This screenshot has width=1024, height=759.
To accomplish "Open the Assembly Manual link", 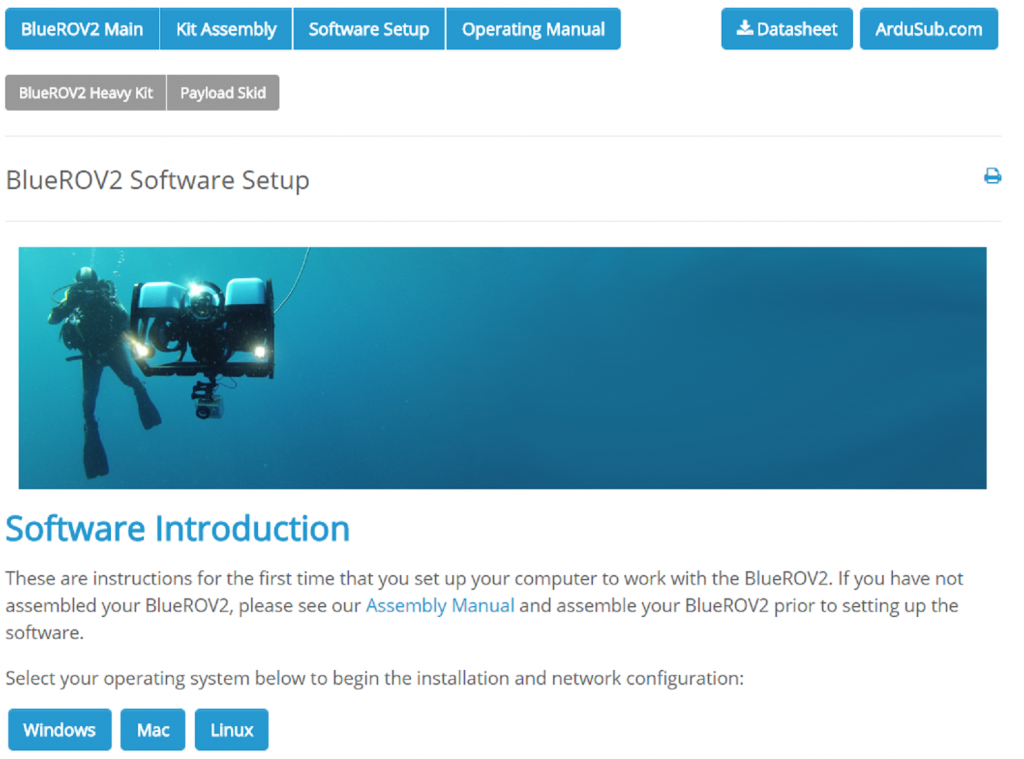I will coord(440,606).
